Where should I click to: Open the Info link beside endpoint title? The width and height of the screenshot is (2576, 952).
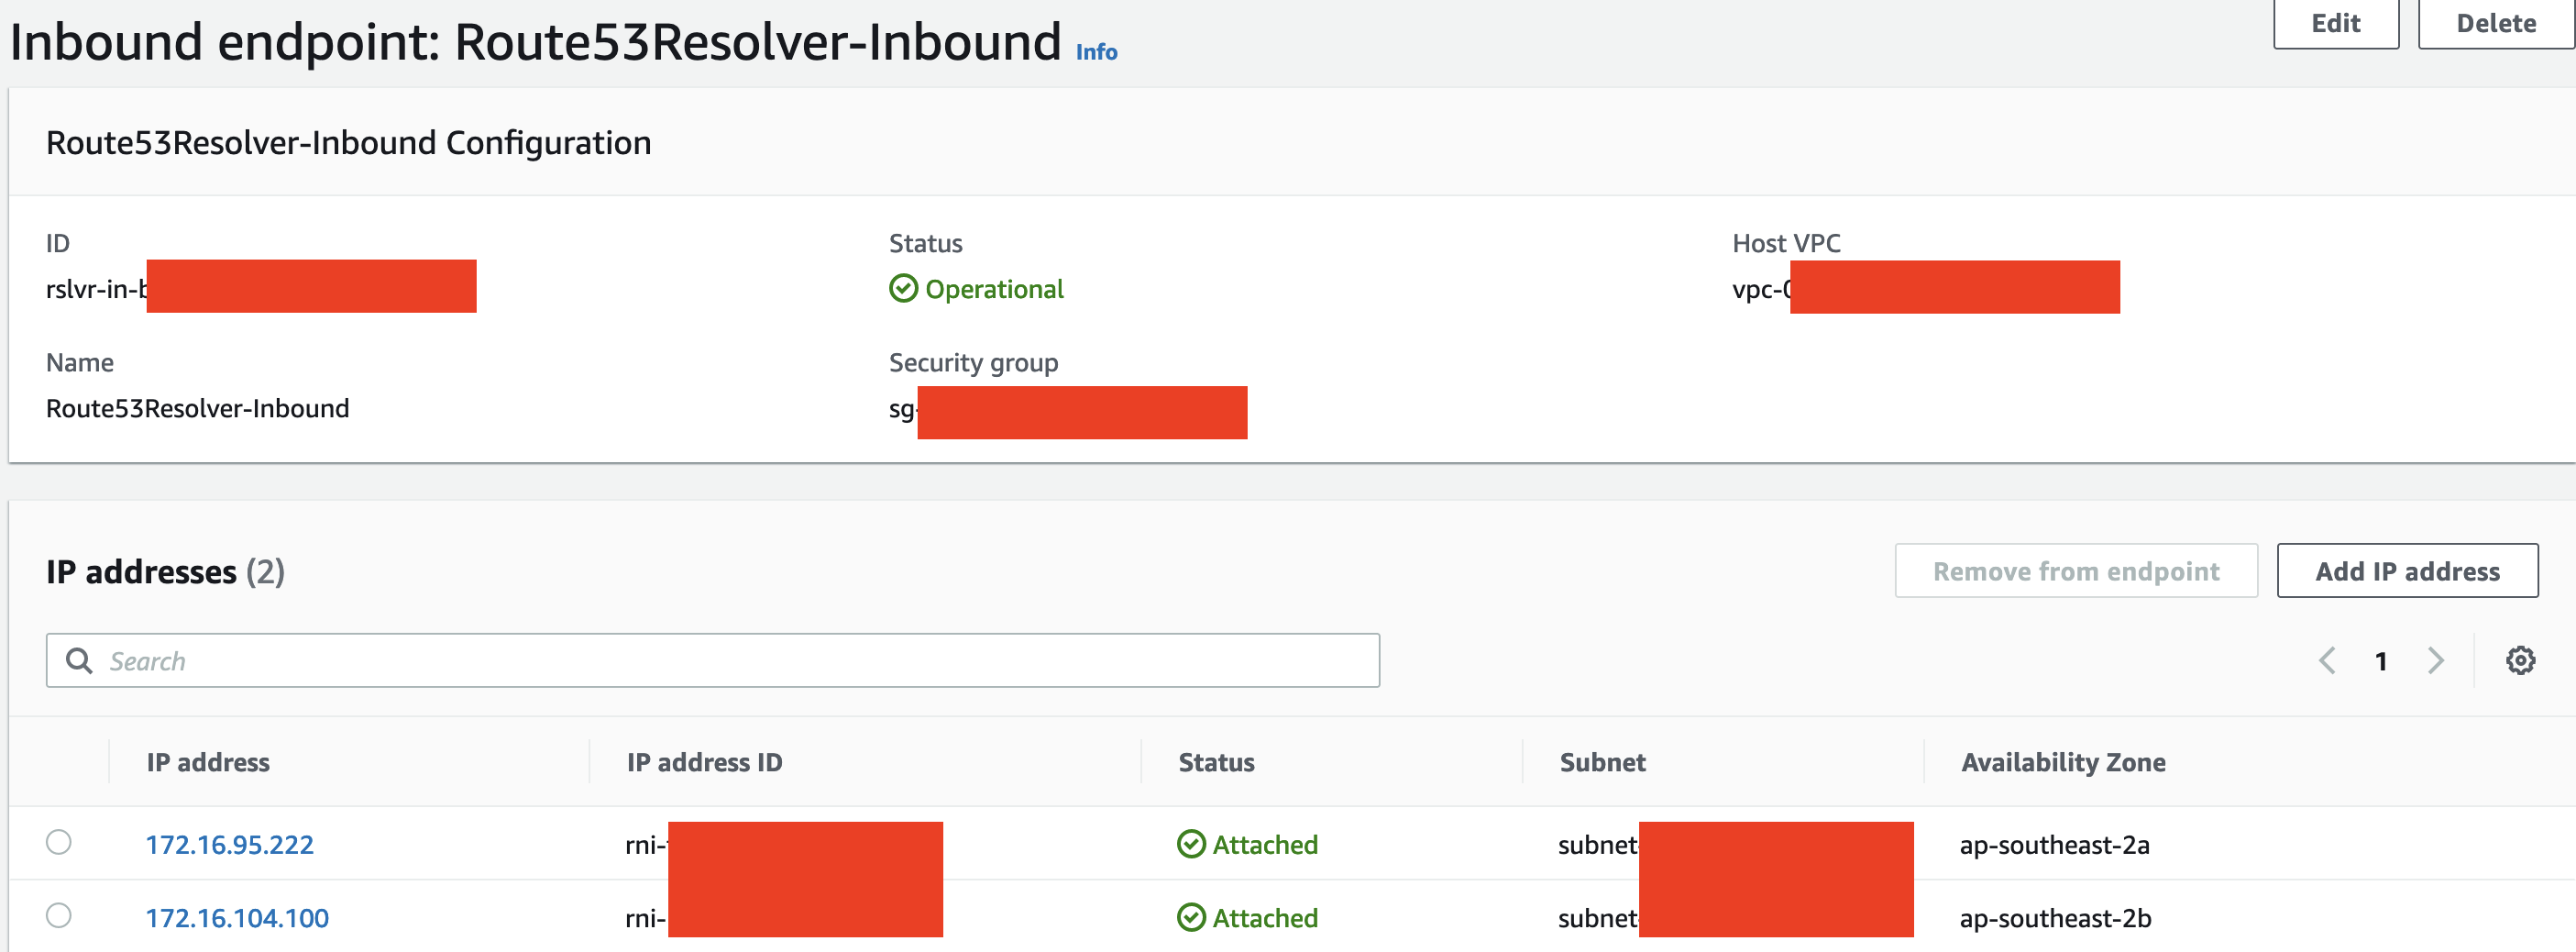click(1096, 52)
